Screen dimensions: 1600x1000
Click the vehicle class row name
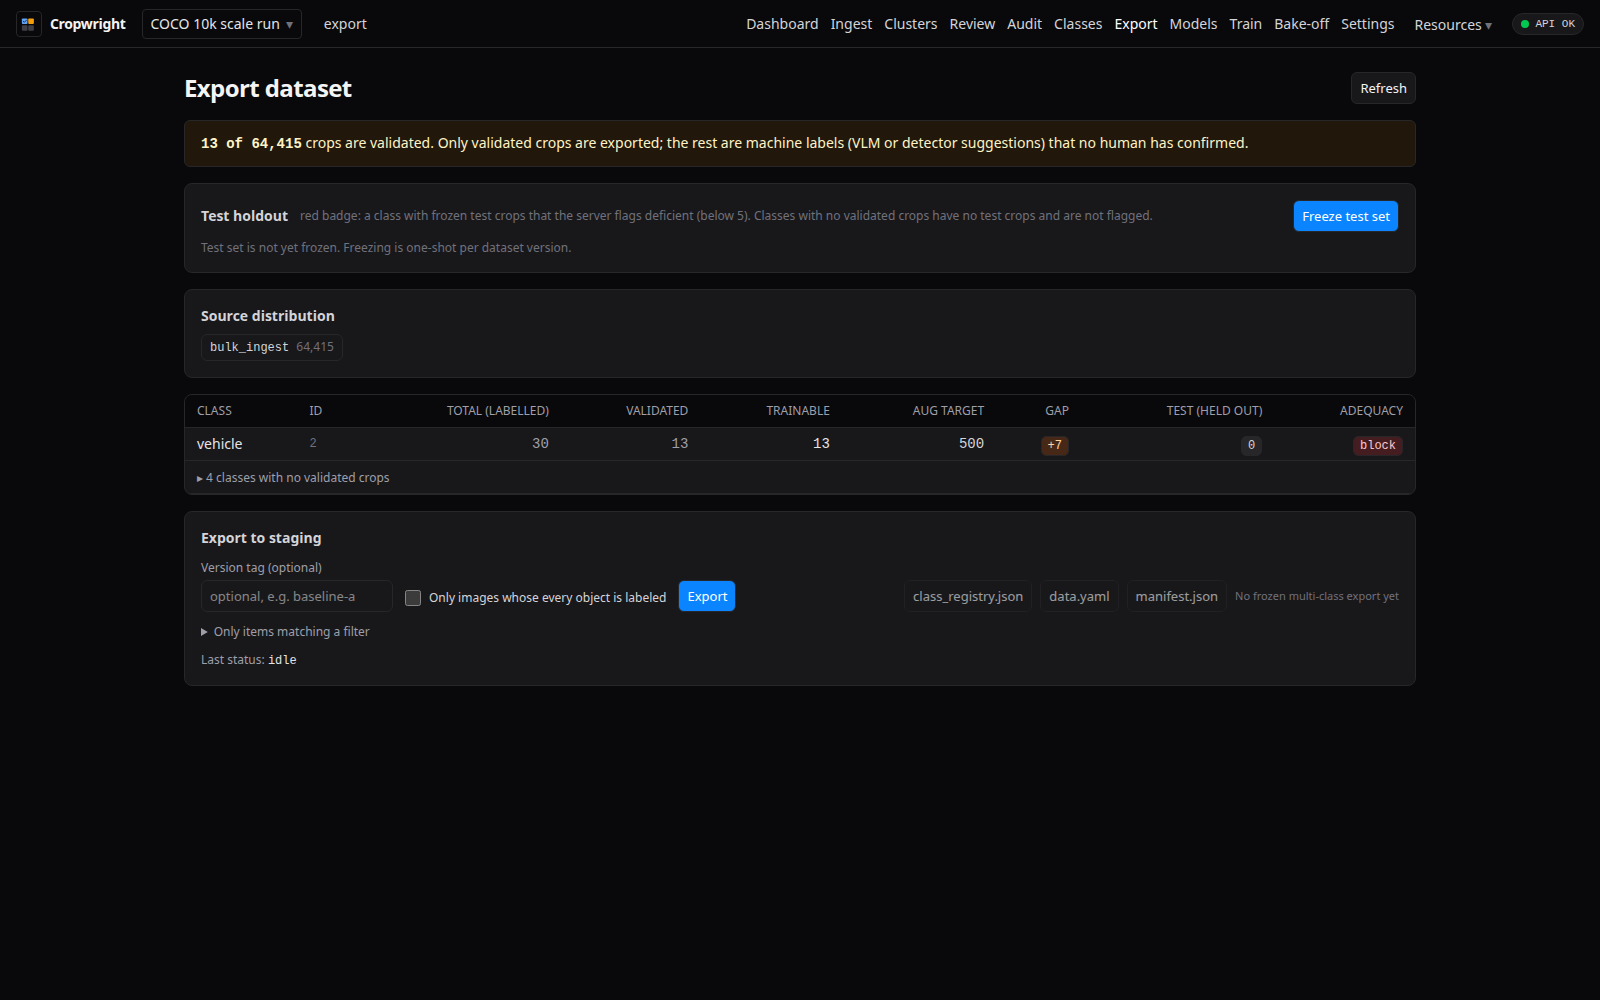point(219,444)
